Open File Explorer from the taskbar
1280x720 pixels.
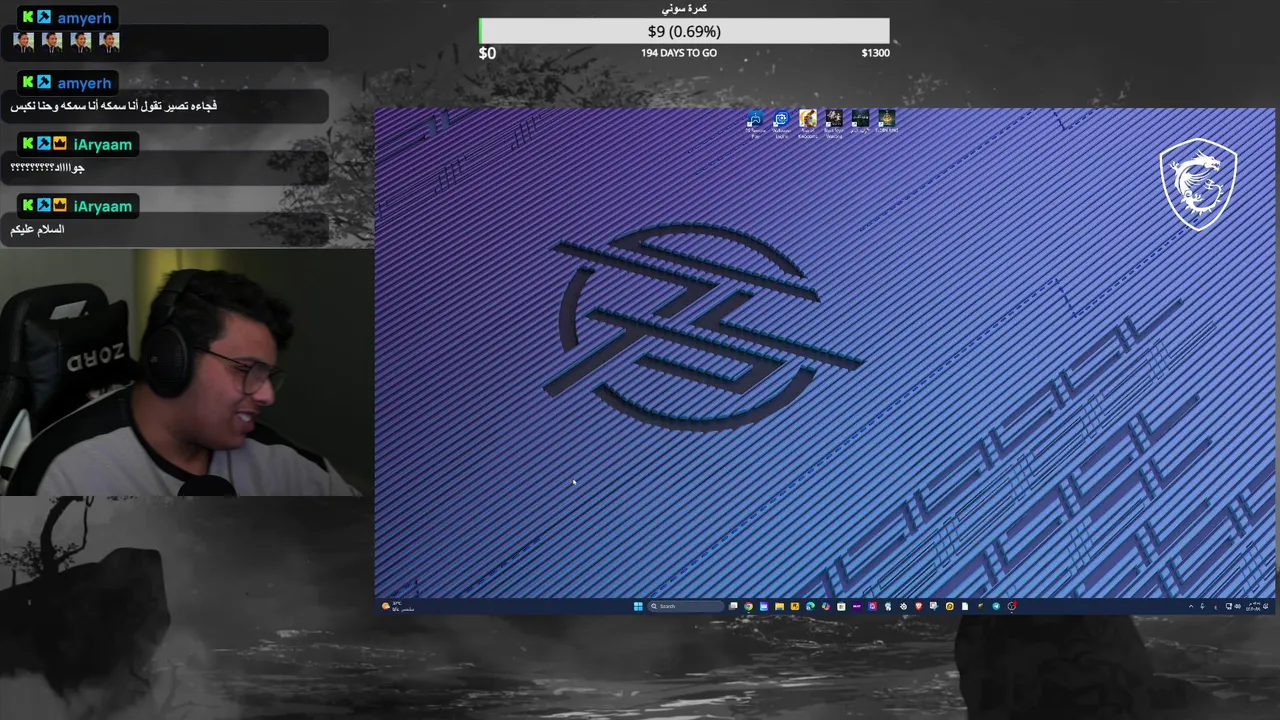click(x=779, y=606)
